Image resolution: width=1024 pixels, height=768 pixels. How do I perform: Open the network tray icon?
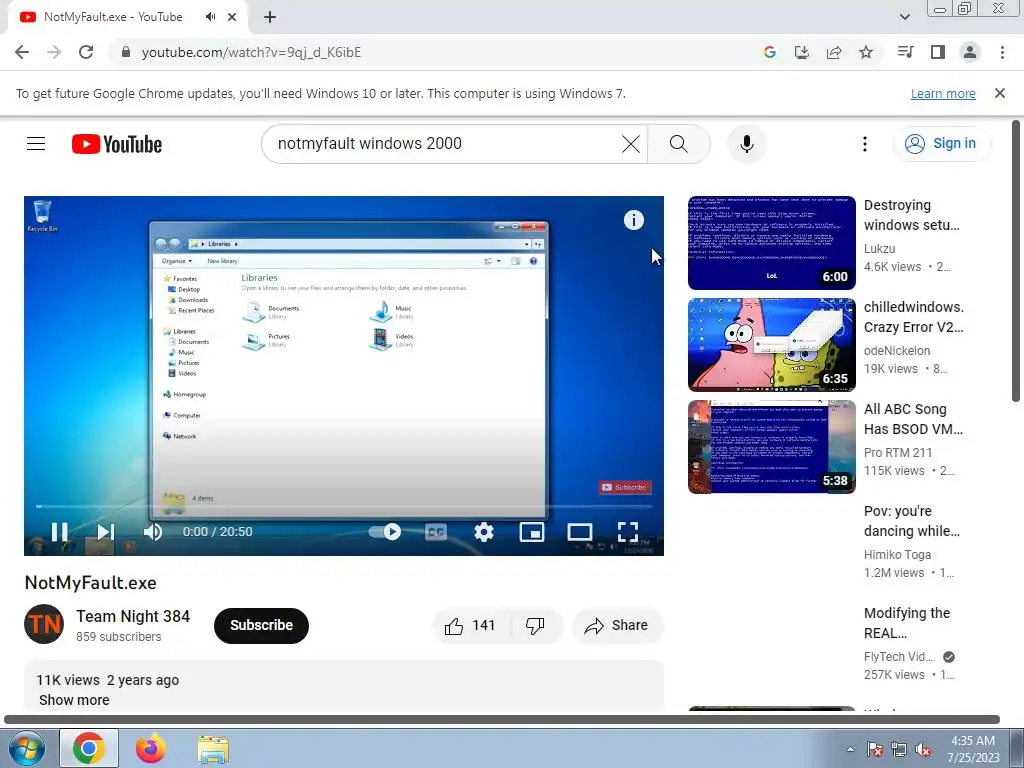tap(899, 750)
